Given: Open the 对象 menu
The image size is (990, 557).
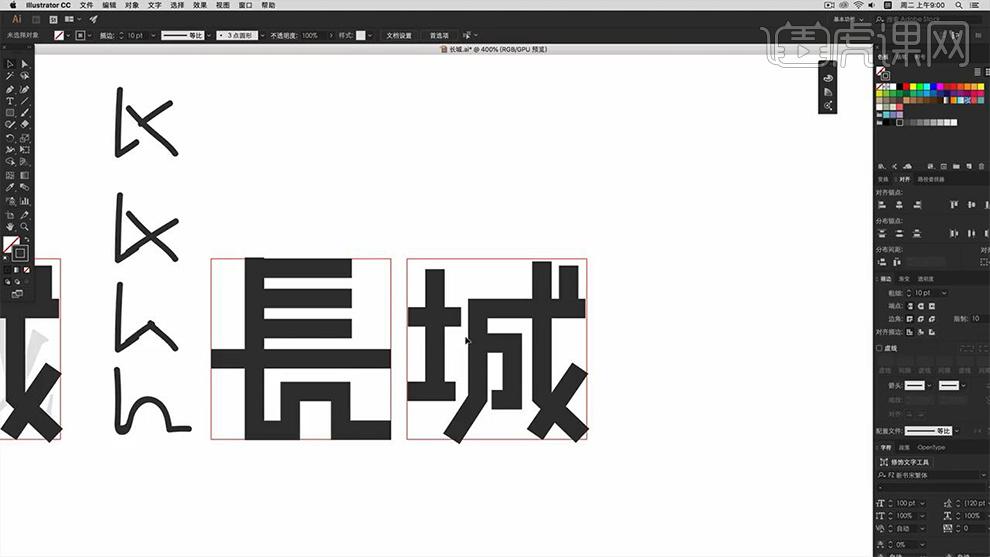Looking at the screenshot, I should tap(132, 5).
